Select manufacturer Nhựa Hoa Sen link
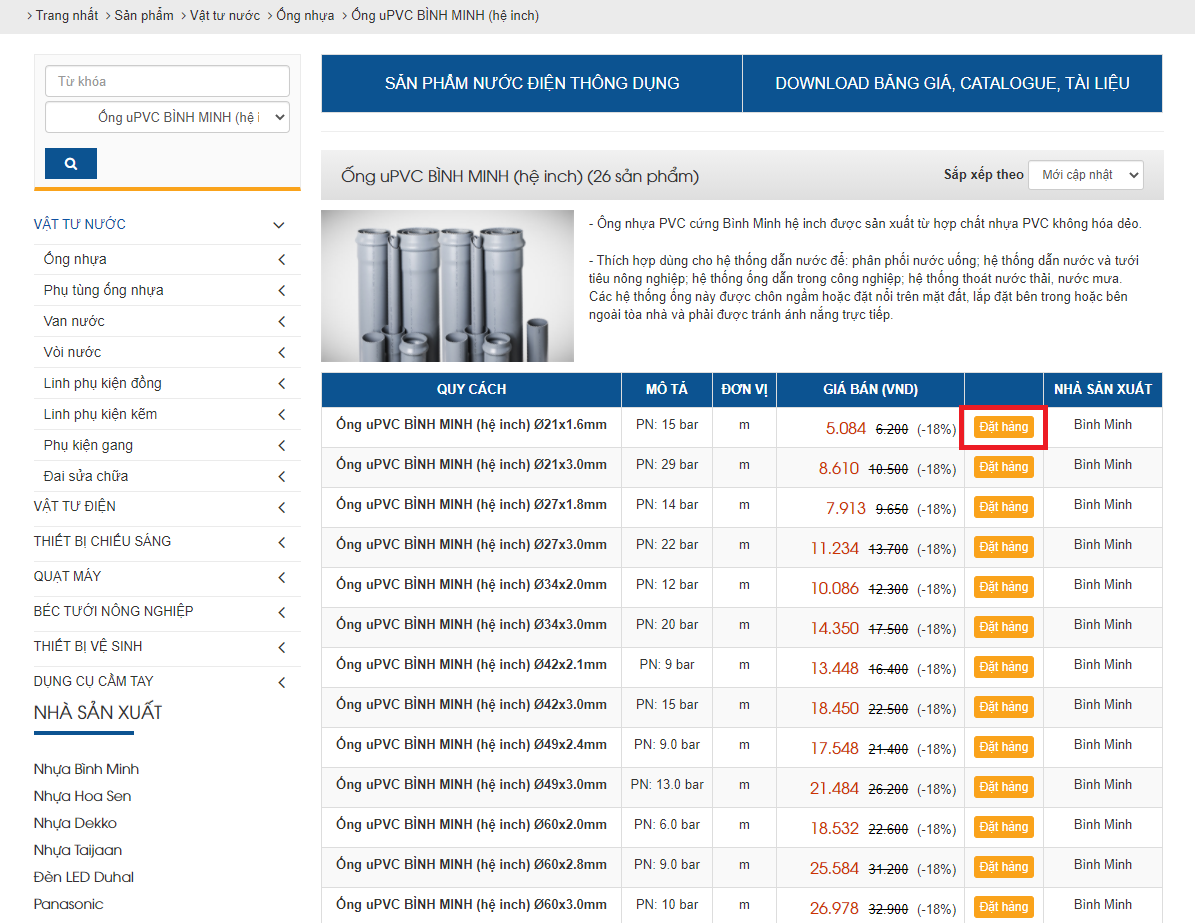 (x=82, y=796)
